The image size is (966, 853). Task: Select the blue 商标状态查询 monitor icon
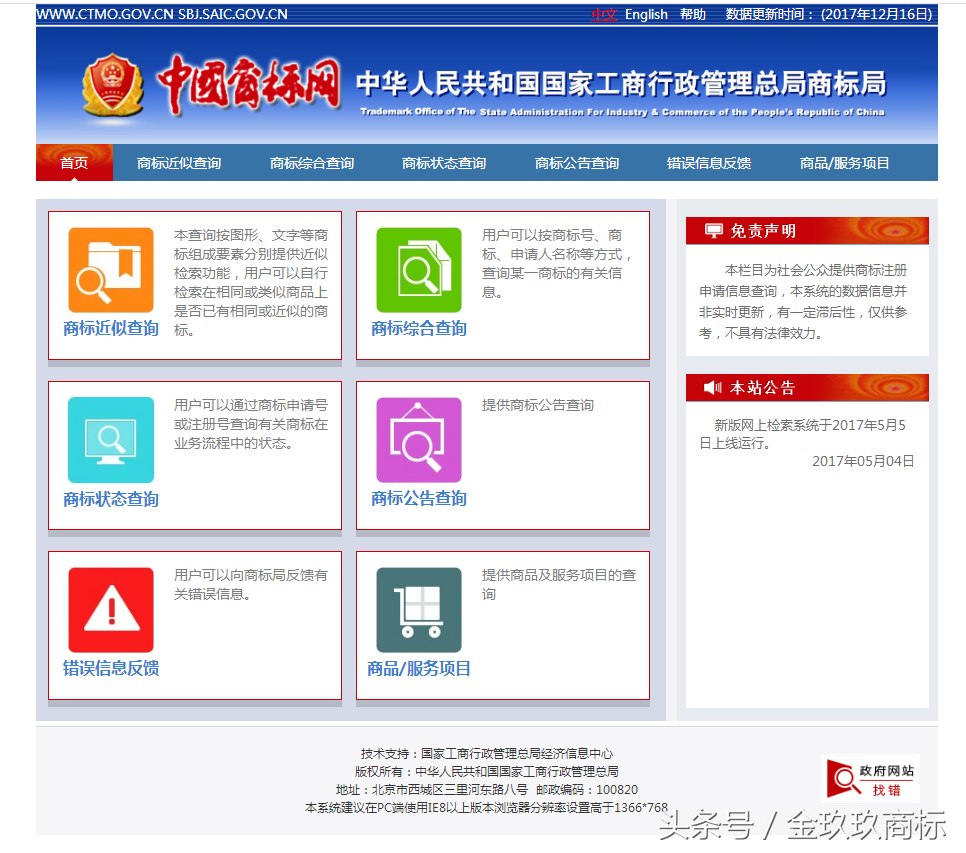[x=110, y=437]
